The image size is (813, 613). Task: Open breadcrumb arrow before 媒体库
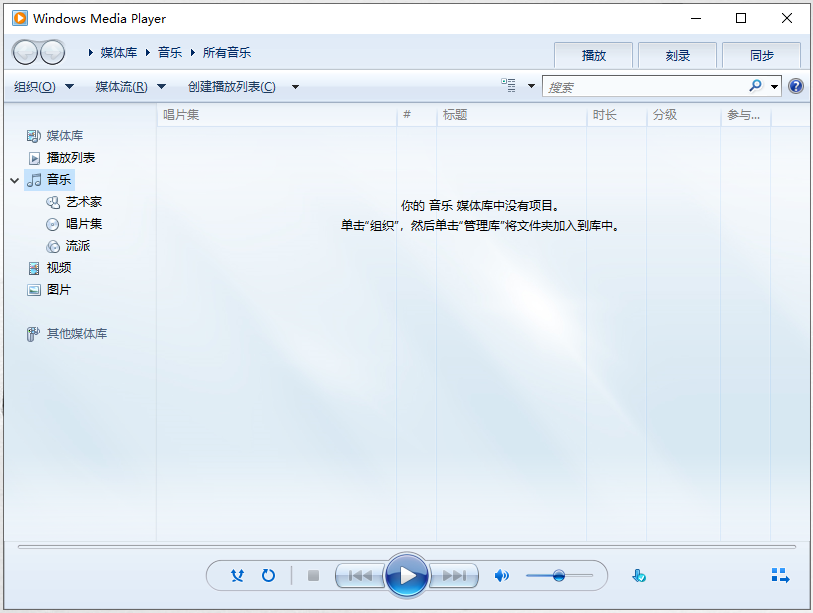tap(91, 52)
